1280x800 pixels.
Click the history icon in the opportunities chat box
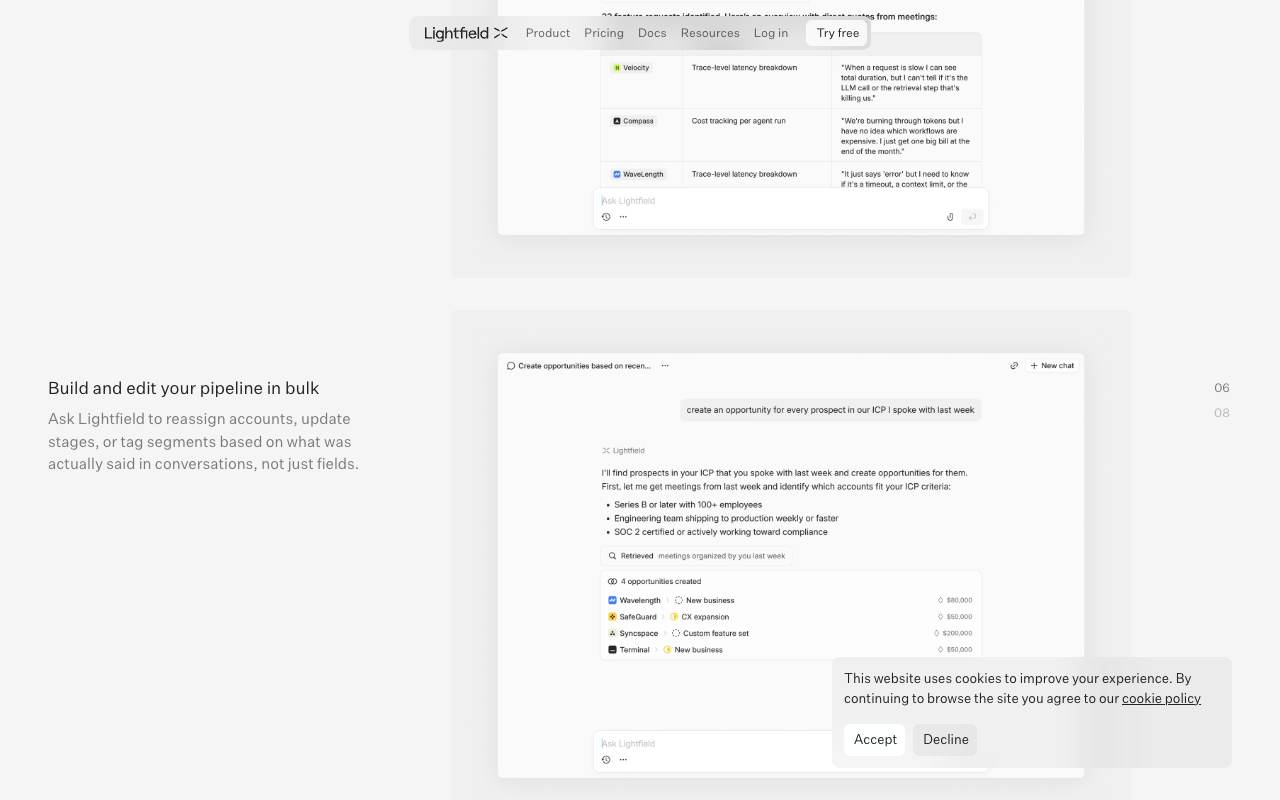[606, 760]
